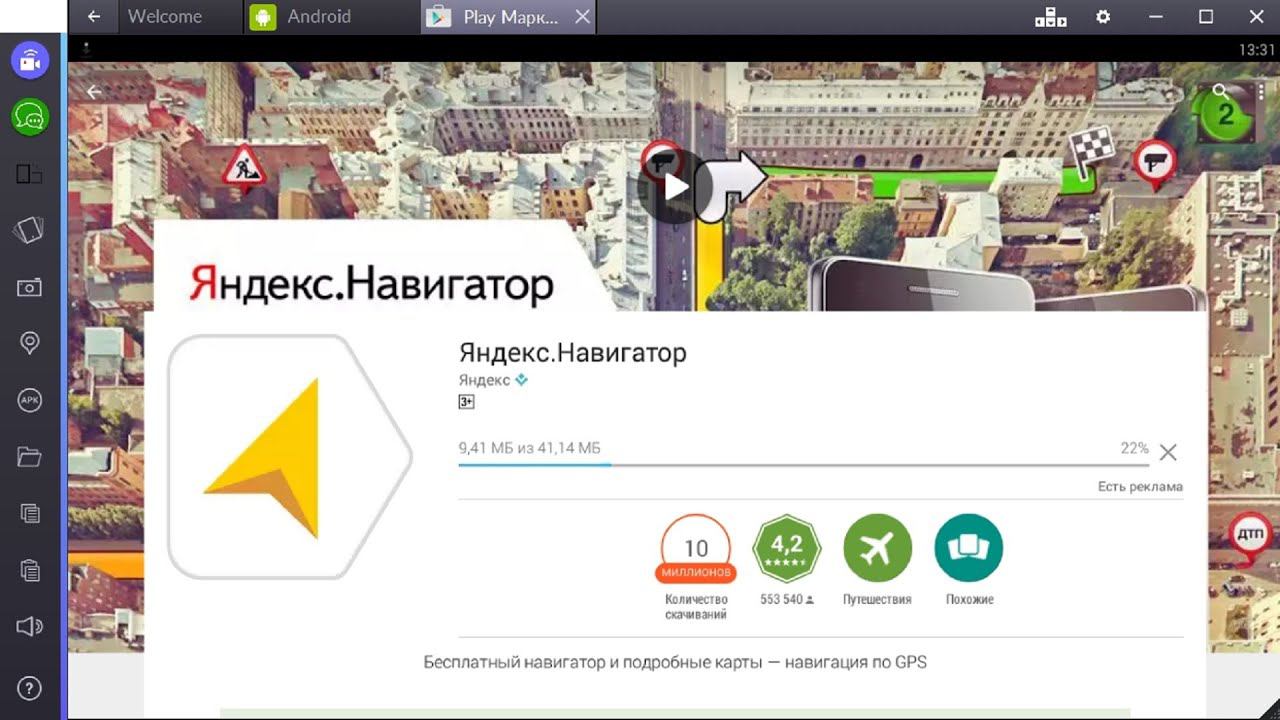Install APK using sidebar APK icon

[30, 401]
